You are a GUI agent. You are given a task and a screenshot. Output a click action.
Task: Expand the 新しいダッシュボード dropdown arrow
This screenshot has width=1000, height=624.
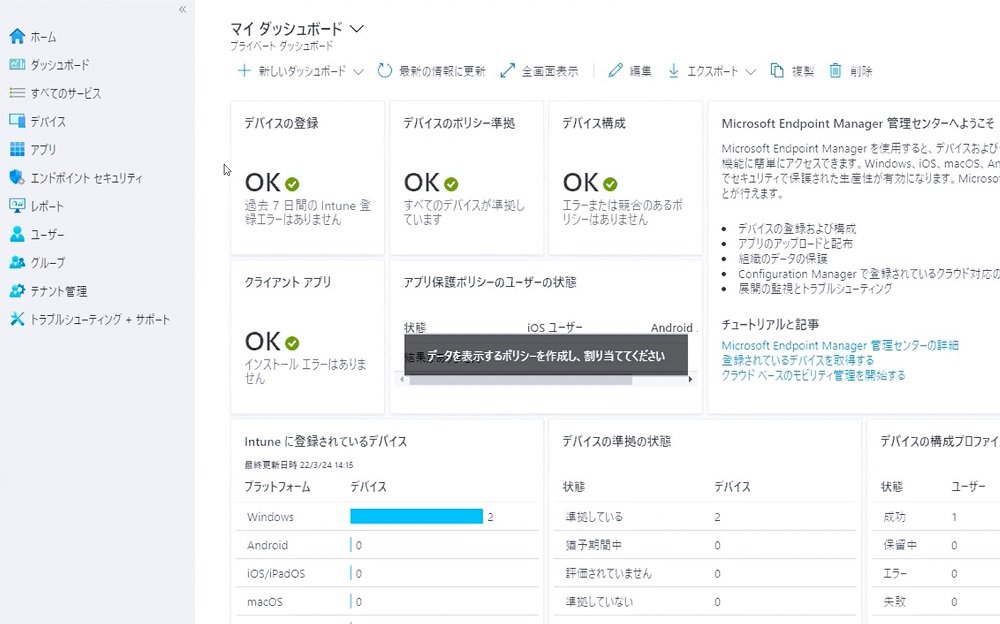tap(358, 72)
